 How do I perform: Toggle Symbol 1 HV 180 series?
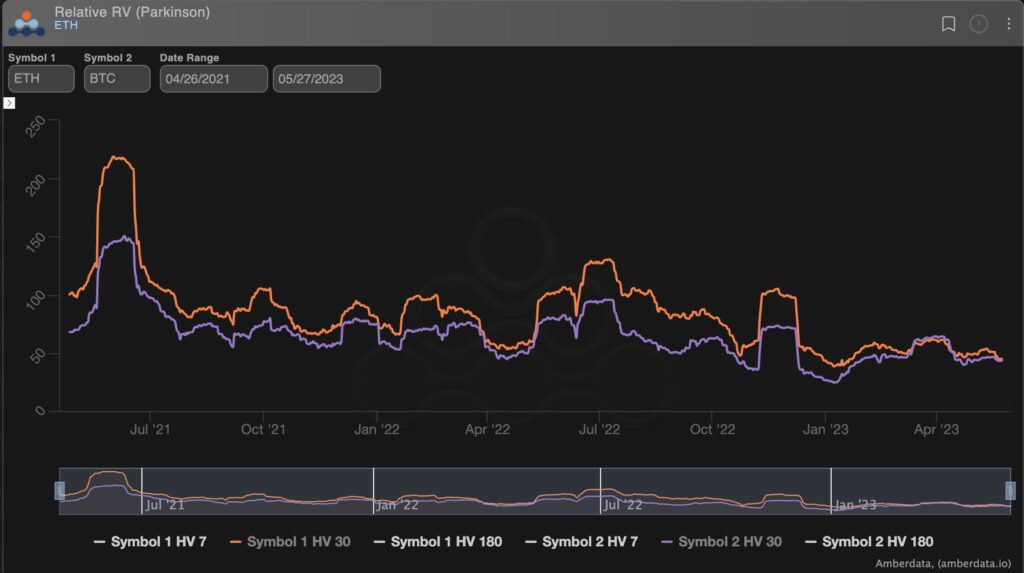438,542
